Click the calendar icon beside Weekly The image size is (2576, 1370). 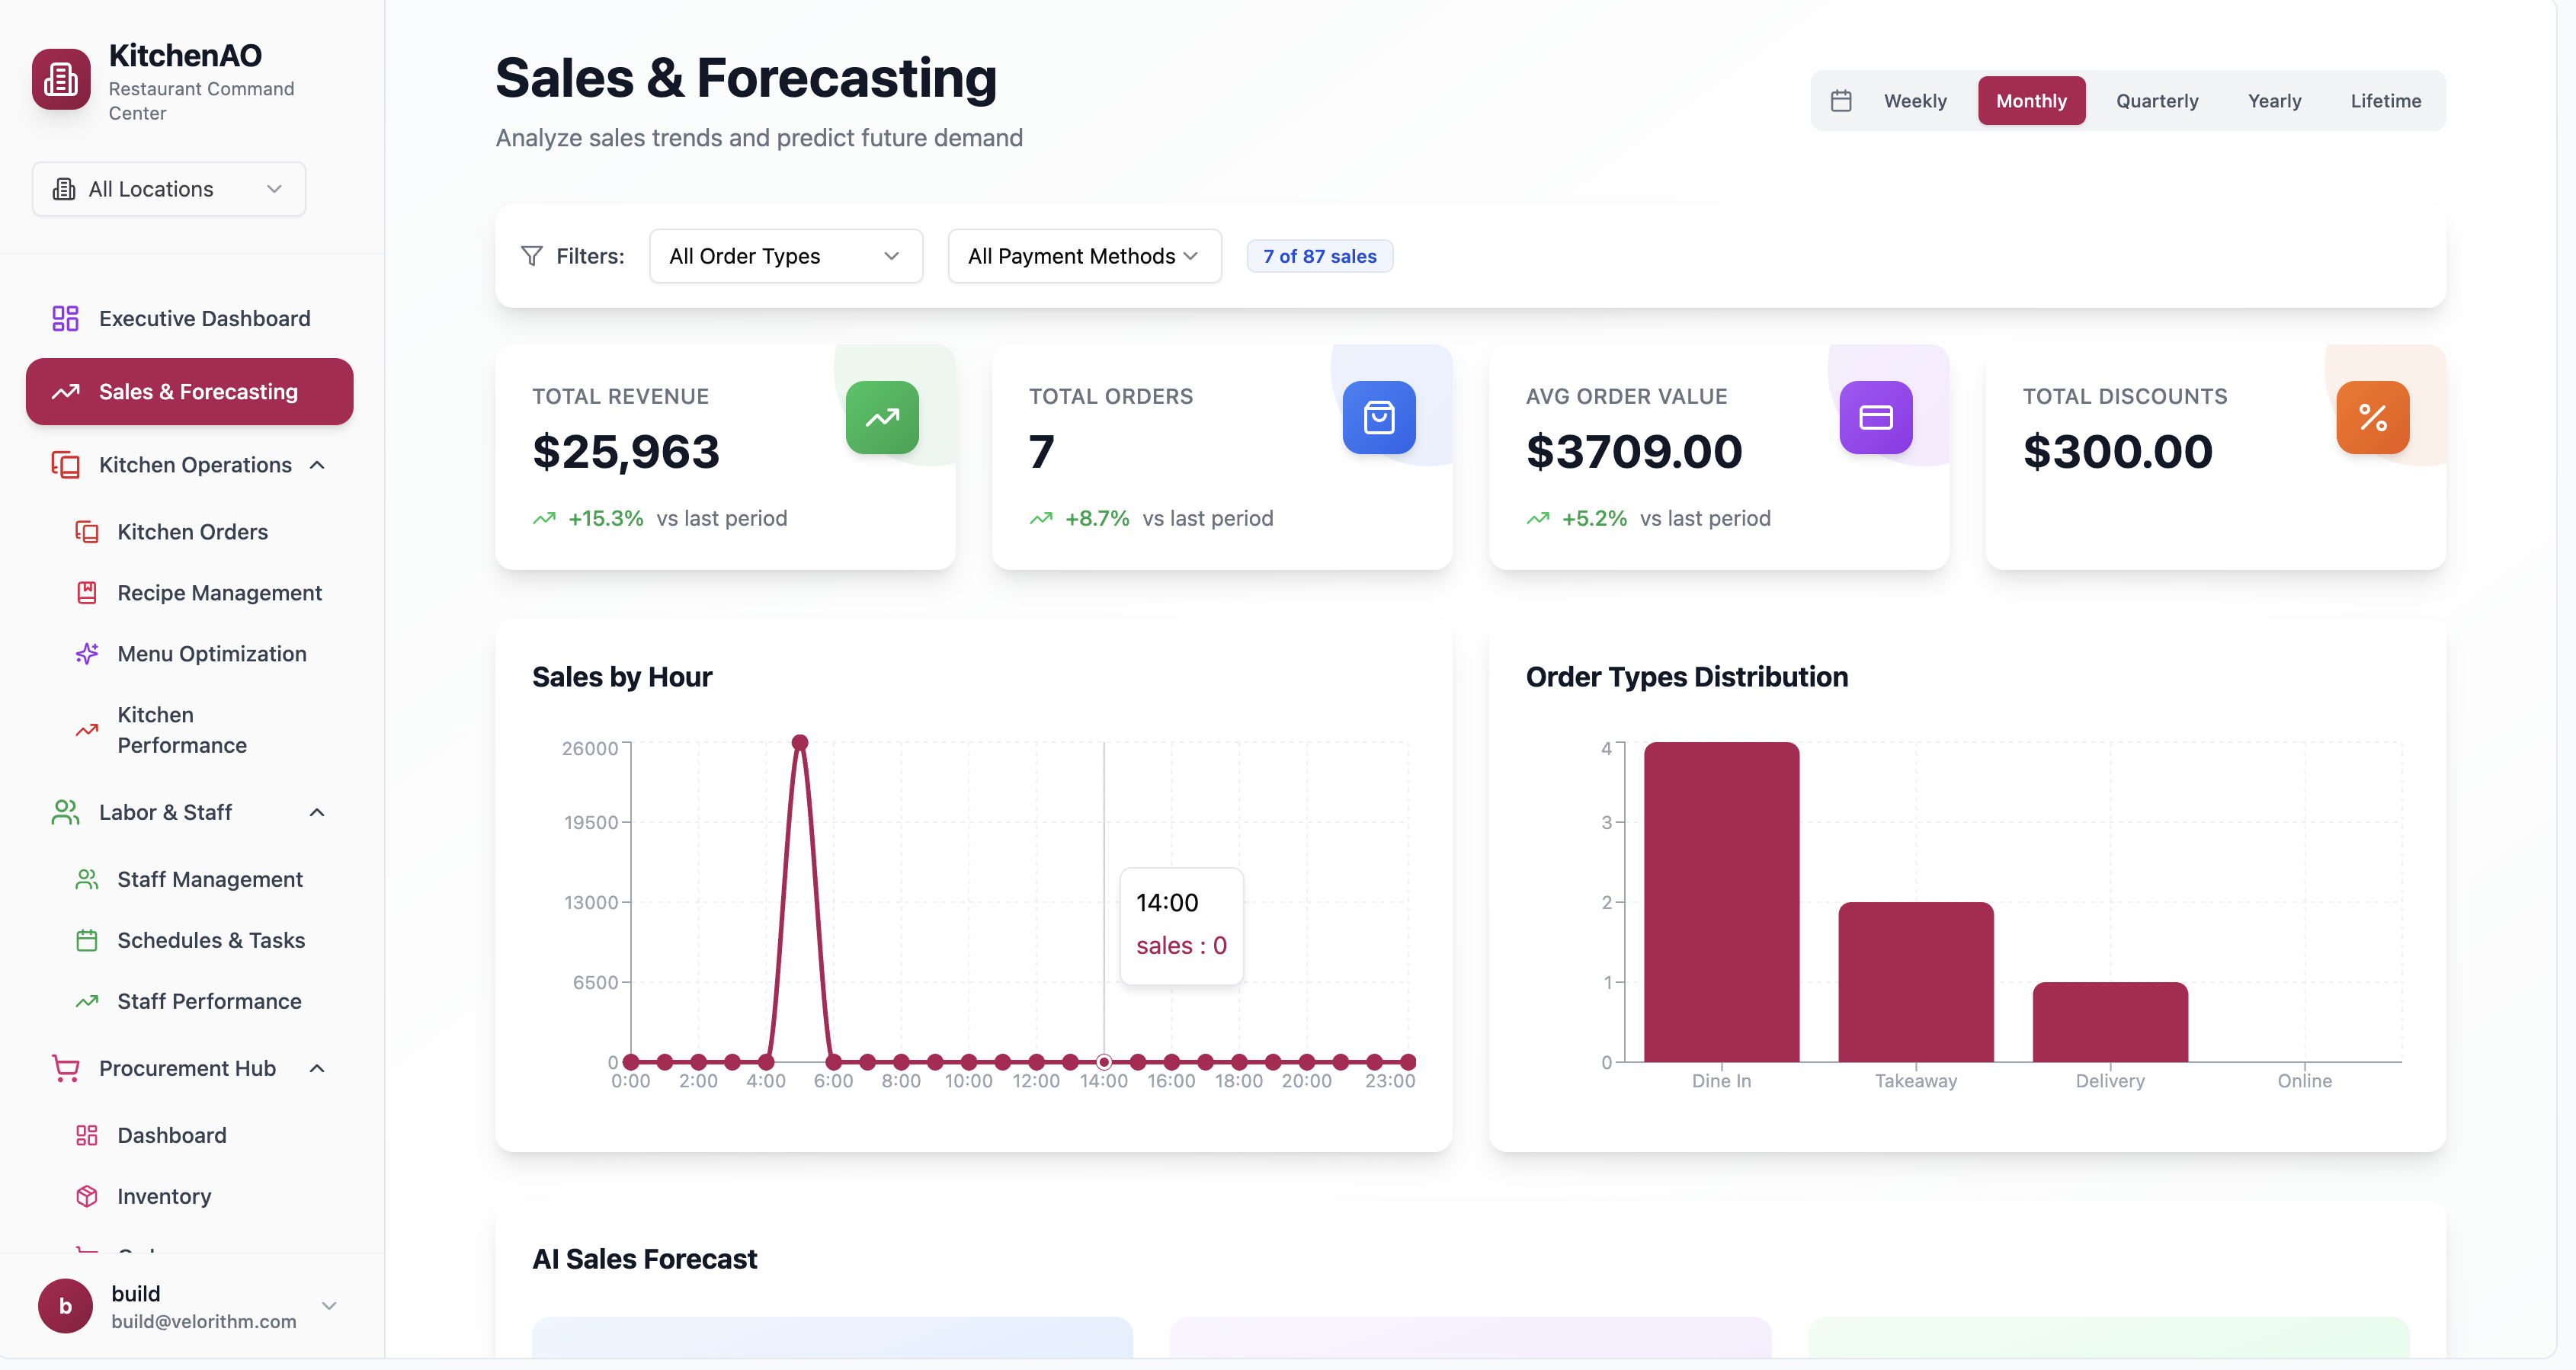(1841, 100)
